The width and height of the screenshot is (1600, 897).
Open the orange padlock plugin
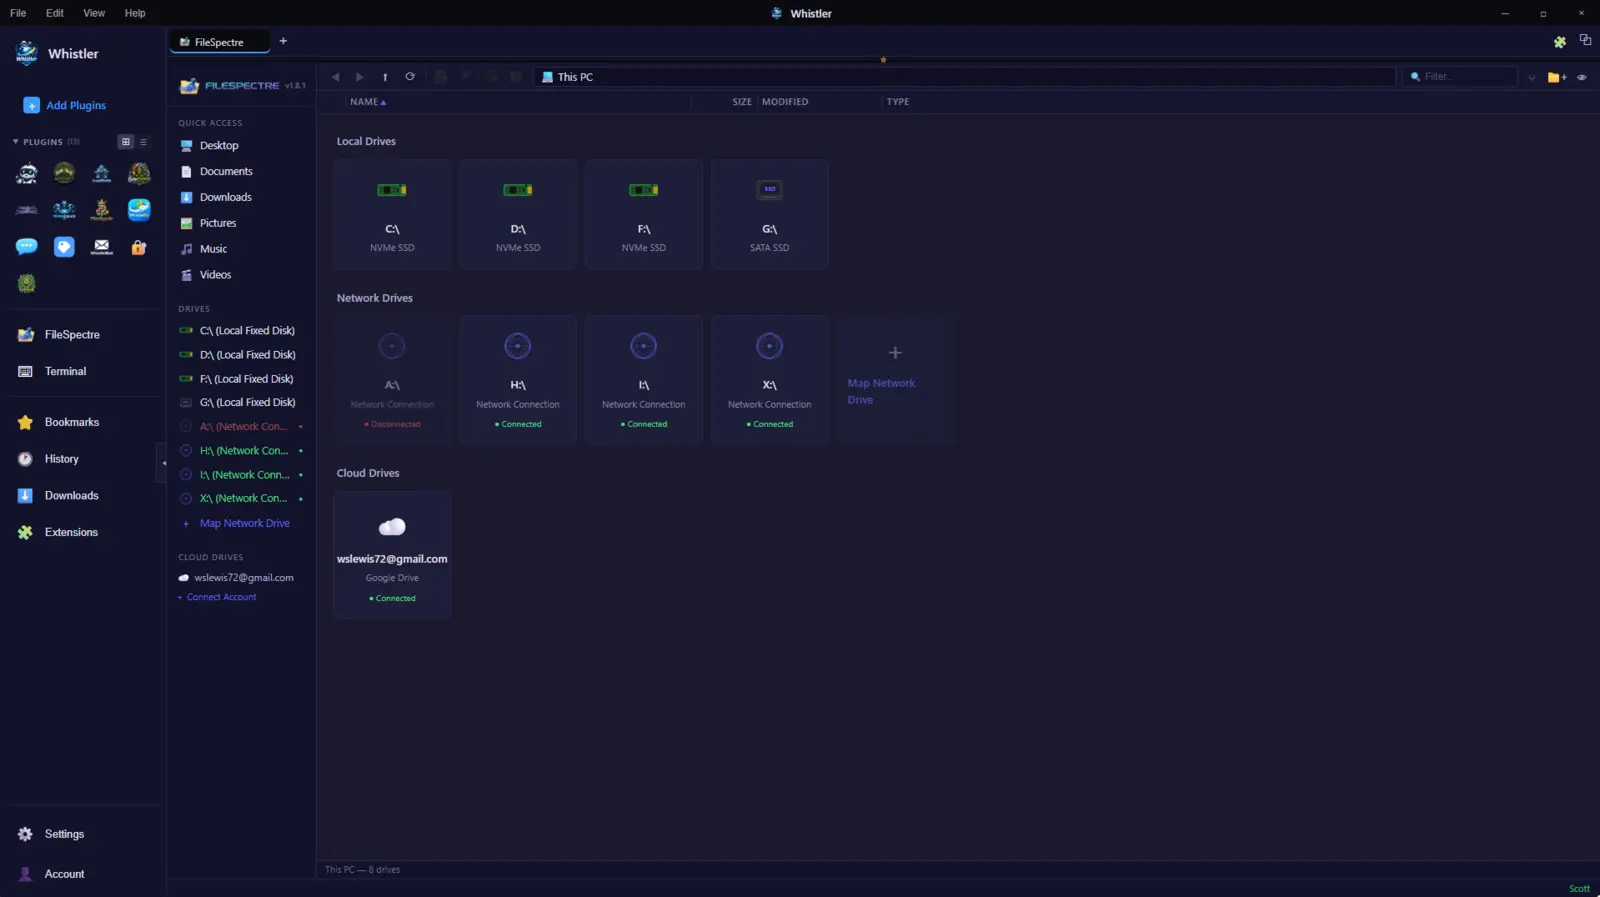pyautogui.click(x=139, y=246)
